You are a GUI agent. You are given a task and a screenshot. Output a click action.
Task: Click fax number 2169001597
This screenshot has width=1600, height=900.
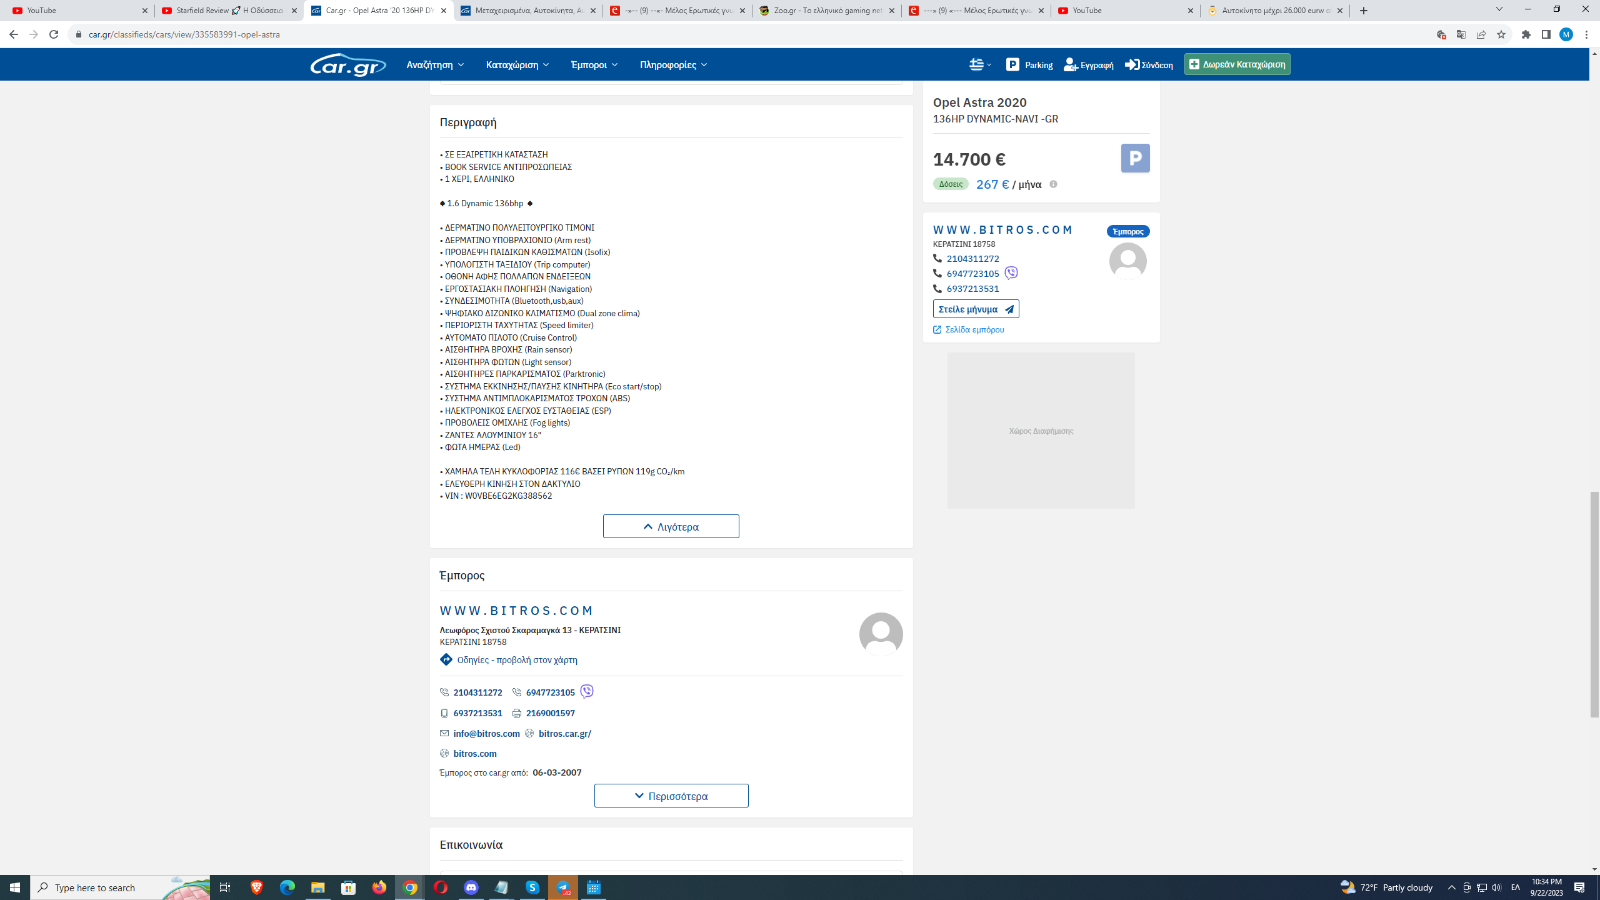coord(550,713)
